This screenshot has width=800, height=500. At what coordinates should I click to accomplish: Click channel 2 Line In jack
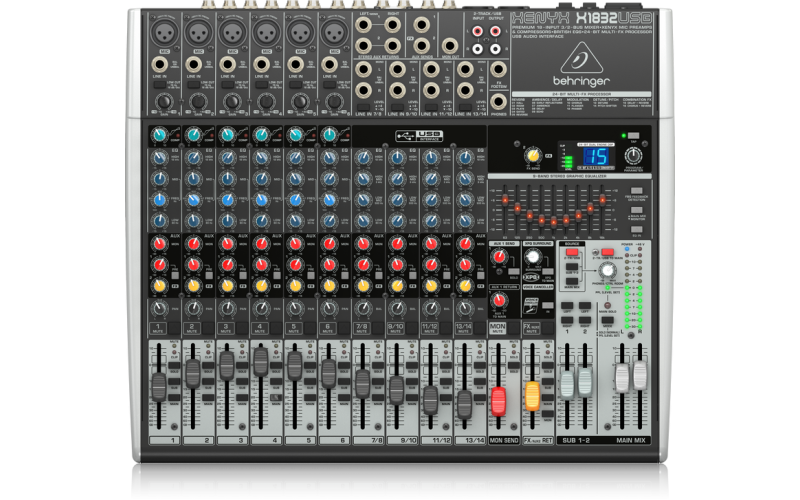194,65
